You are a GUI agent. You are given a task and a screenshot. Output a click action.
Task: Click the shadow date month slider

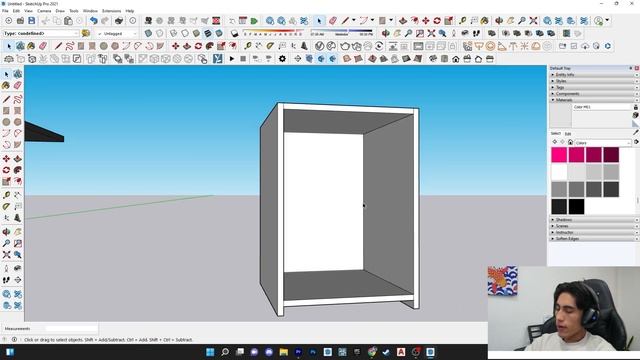pos(272,31)
